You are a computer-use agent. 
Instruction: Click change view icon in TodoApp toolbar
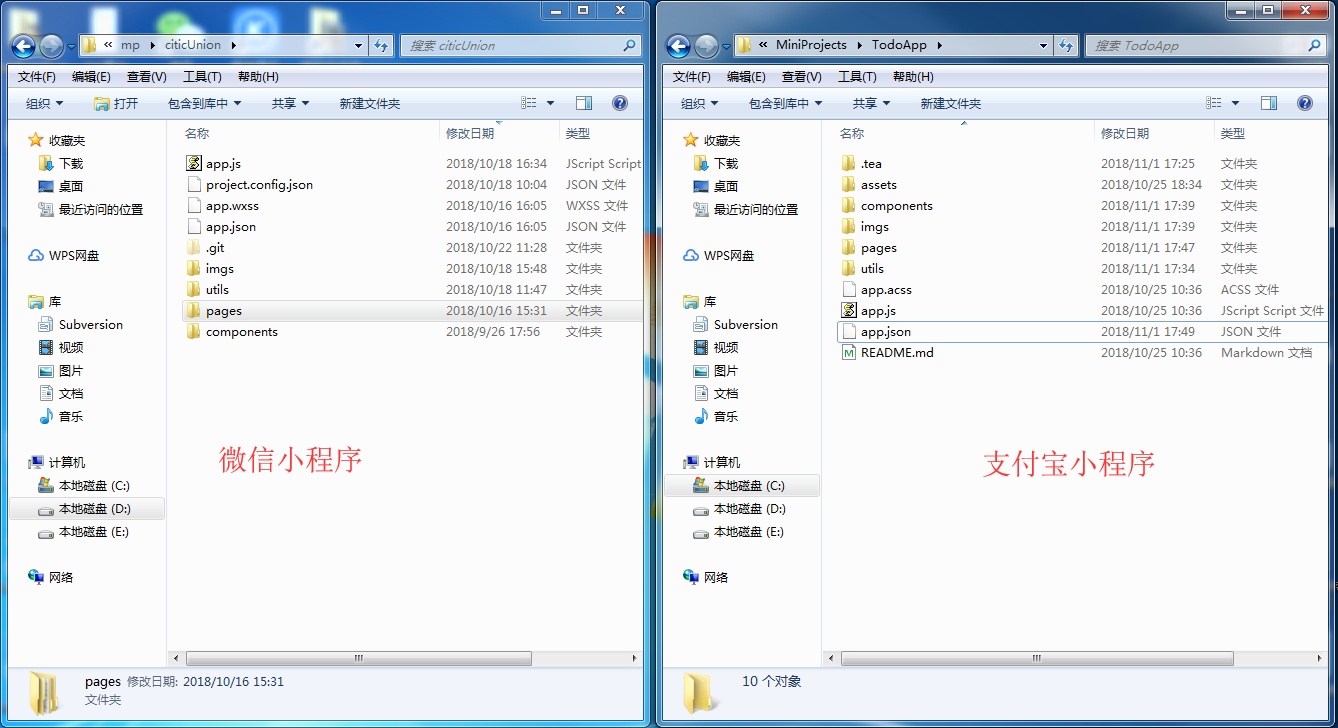pyautogui.click(x=1215, y=103)
